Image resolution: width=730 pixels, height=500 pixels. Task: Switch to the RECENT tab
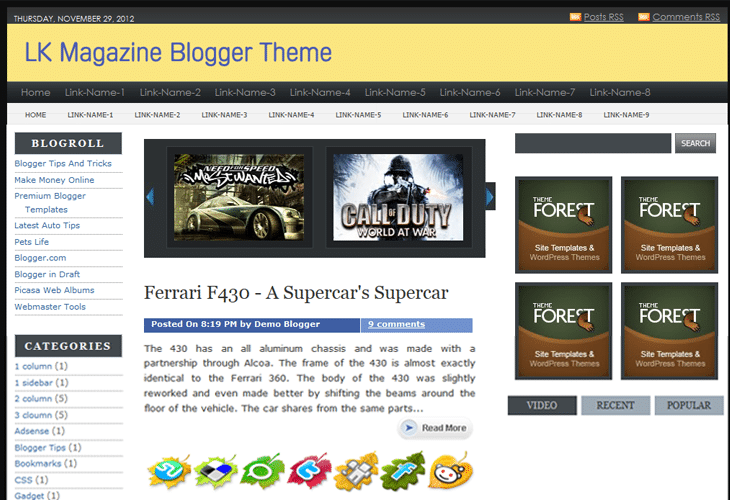pos(615,405)
